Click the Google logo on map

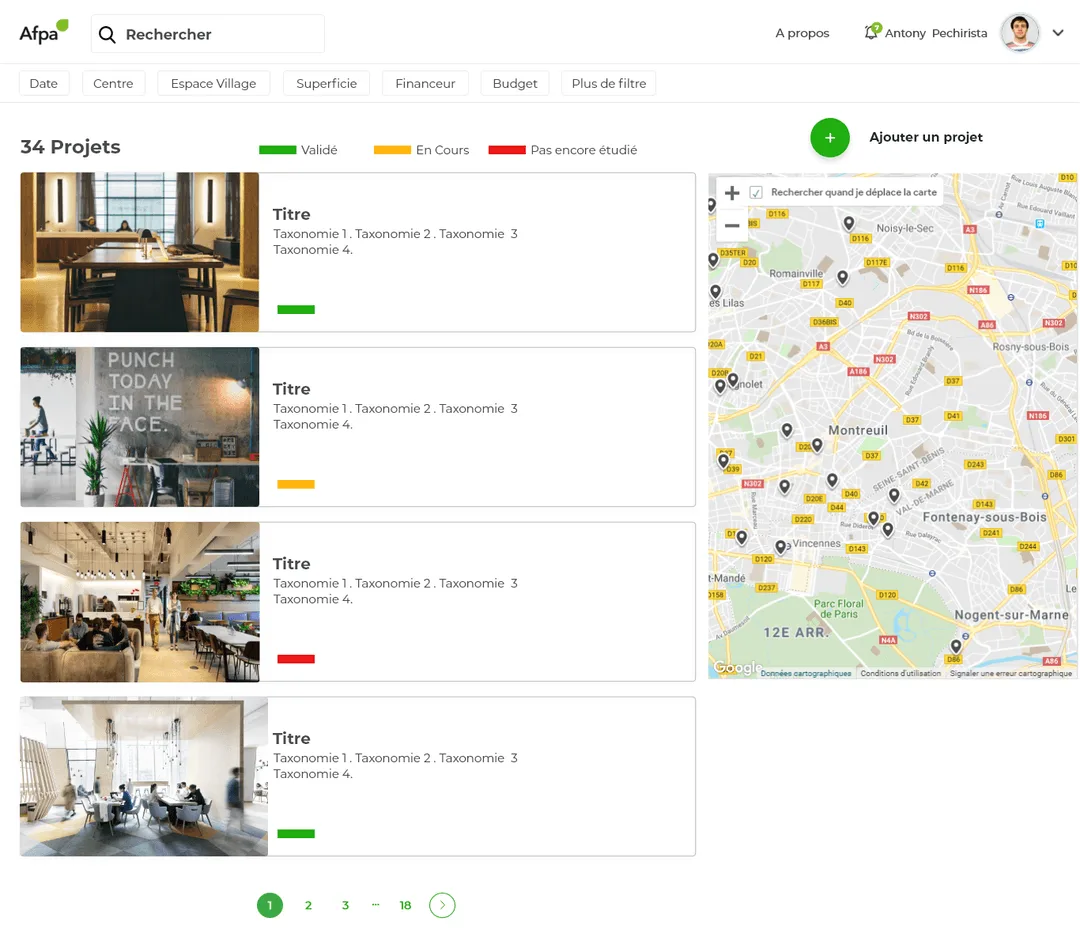coord(737,668)
